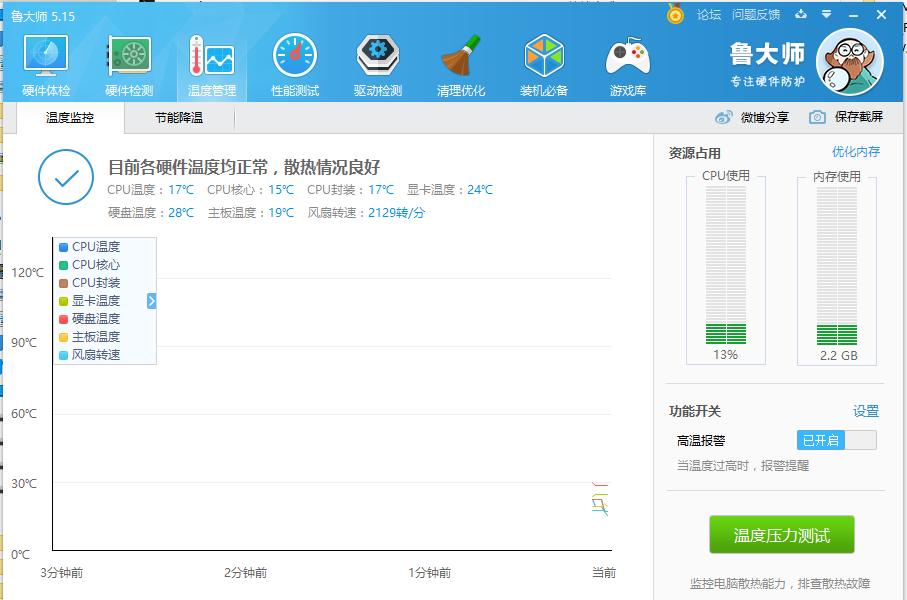Toggle 风扇转速 legend series

point(90,355)
